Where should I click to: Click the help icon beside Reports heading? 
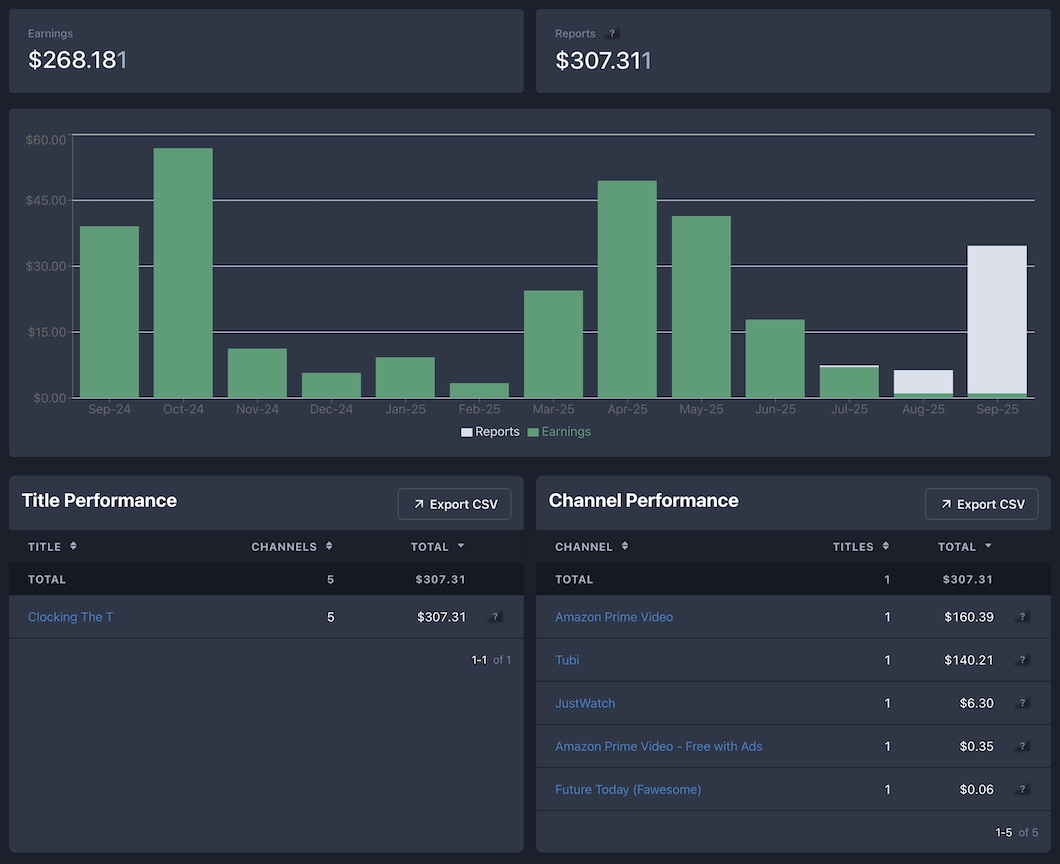point(613,34)
